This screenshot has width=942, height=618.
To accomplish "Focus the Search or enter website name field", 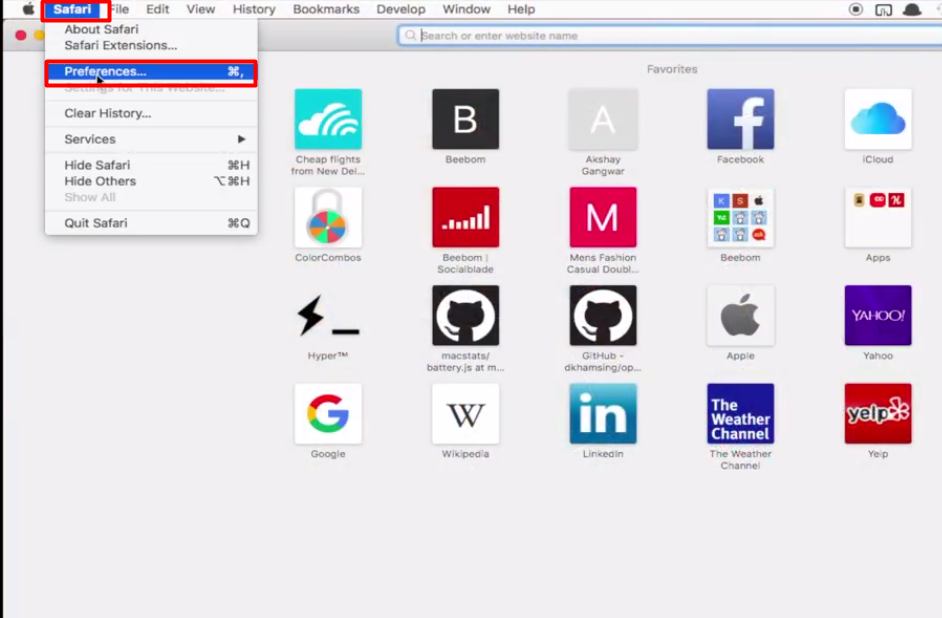I will pos(670,35).
